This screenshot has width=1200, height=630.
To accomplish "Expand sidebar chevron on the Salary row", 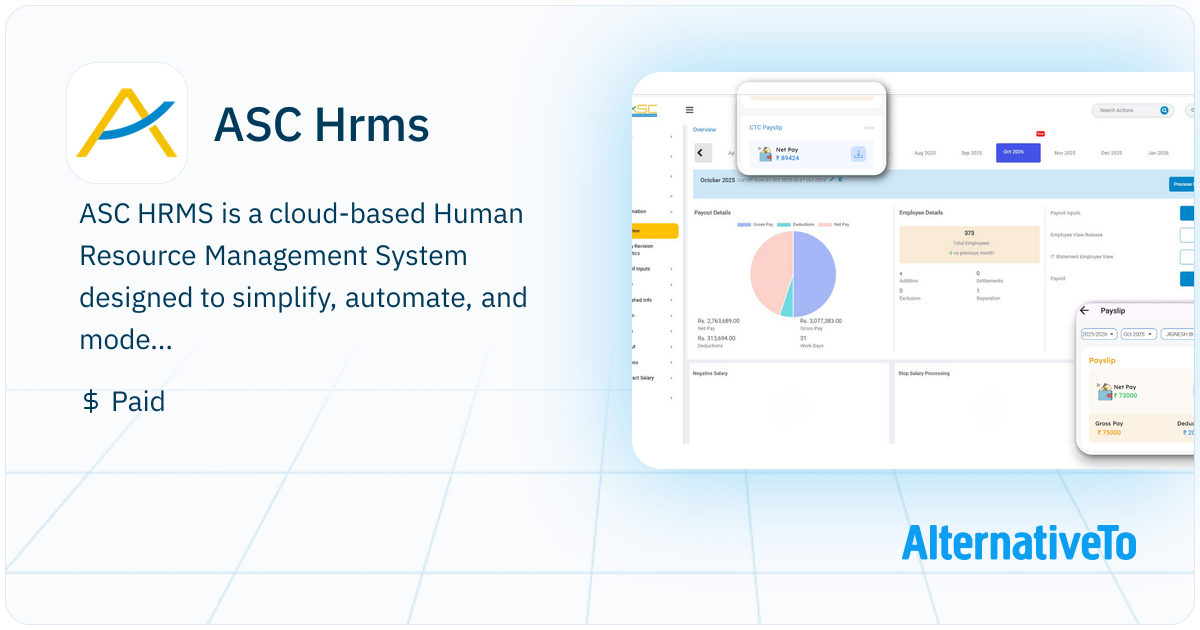I will point(671,377).
